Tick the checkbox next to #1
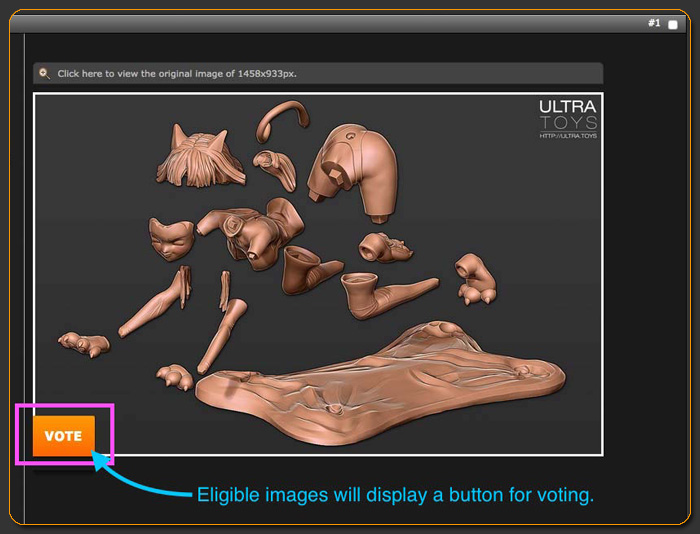 click(x=673, y=24)
